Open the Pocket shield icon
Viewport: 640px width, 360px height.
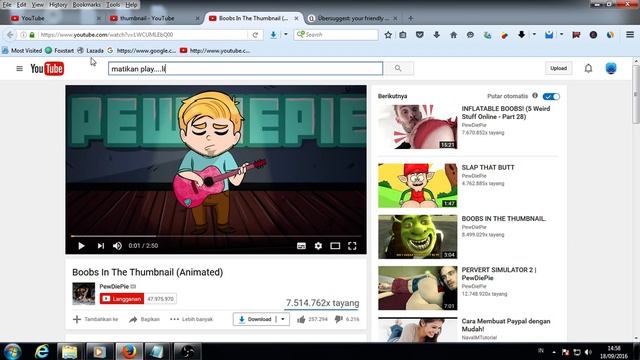(x=420, y=35)
